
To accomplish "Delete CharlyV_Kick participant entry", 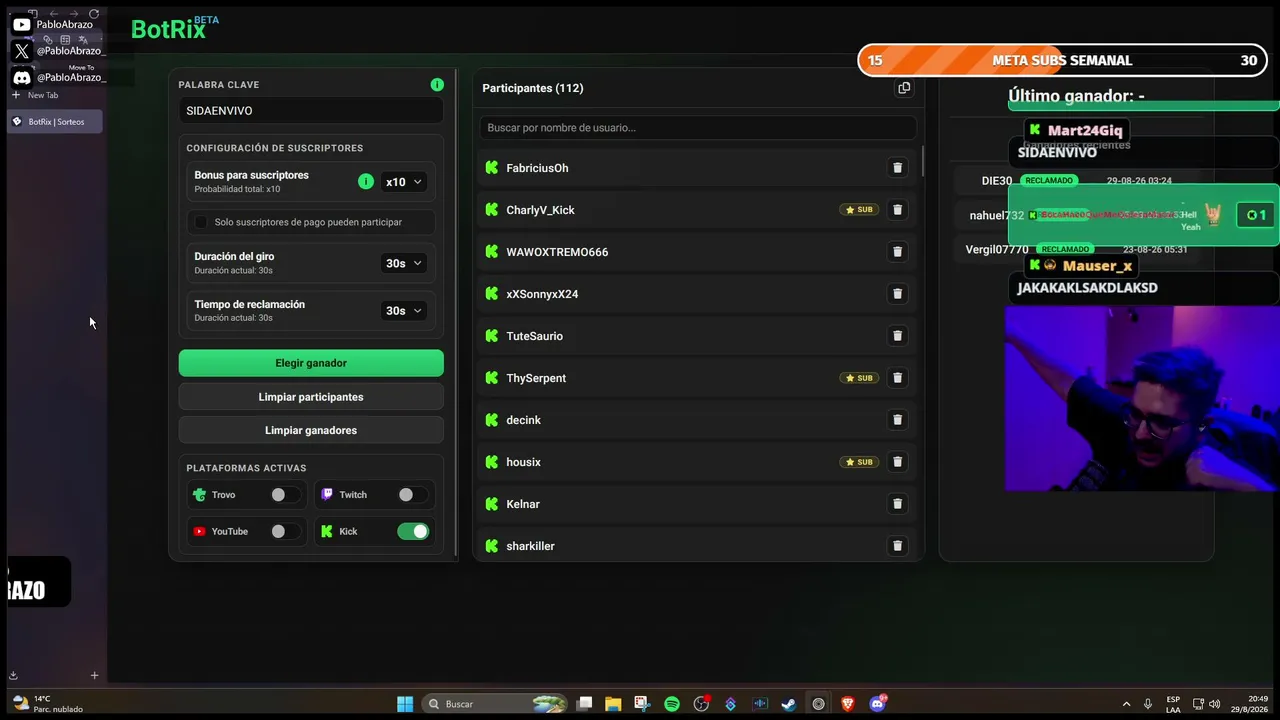I will [x=897, y=210].
